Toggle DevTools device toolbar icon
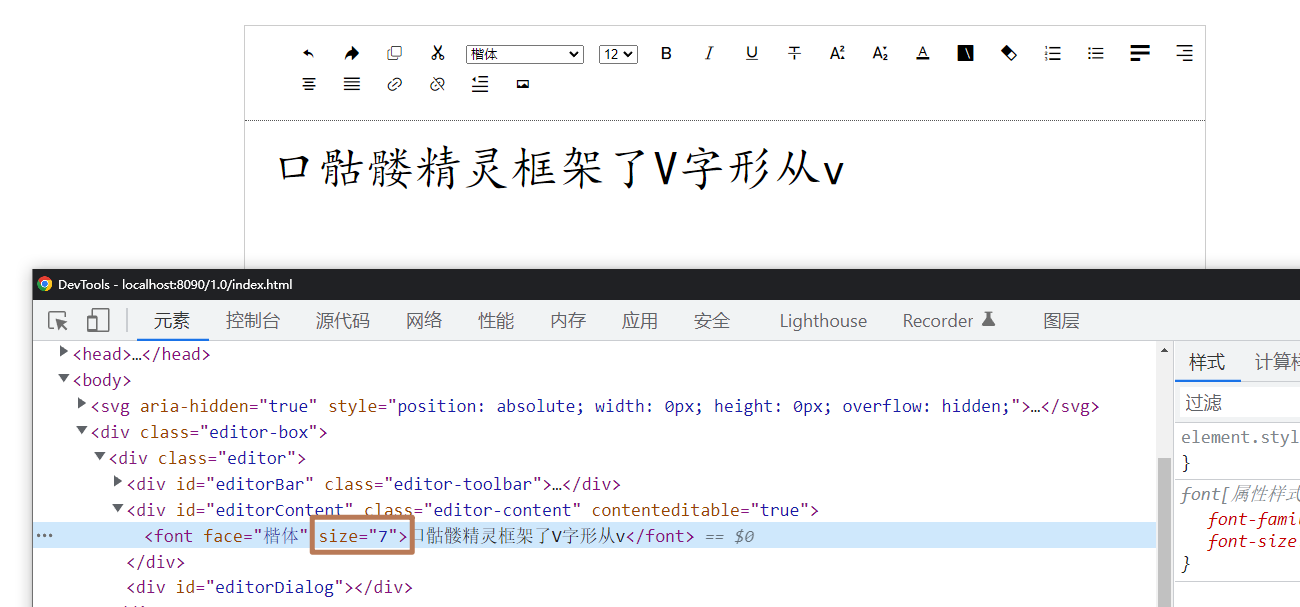The height and width of the screenshot is (607, 1300). (97, 321)
